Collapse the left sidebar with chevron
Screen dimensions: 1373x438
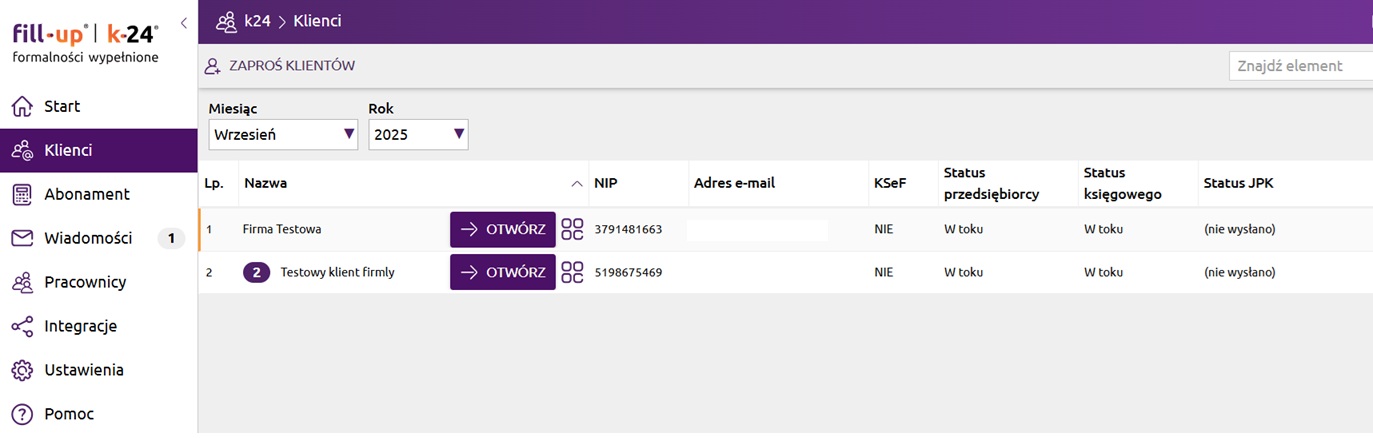[184, 22]
